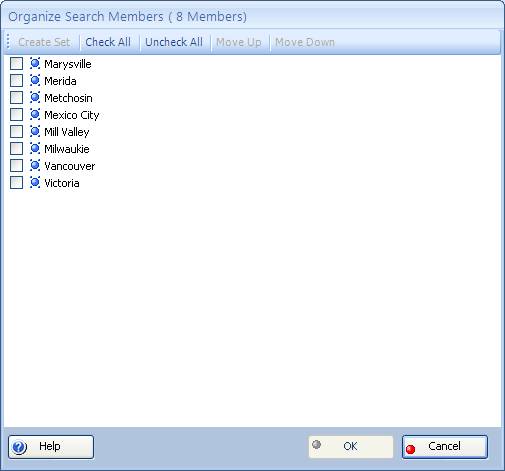Screen dimensions: 505x471
Task: Click the member icon beside Victoria
Action: pyautogui.click(x=35, y=182)
